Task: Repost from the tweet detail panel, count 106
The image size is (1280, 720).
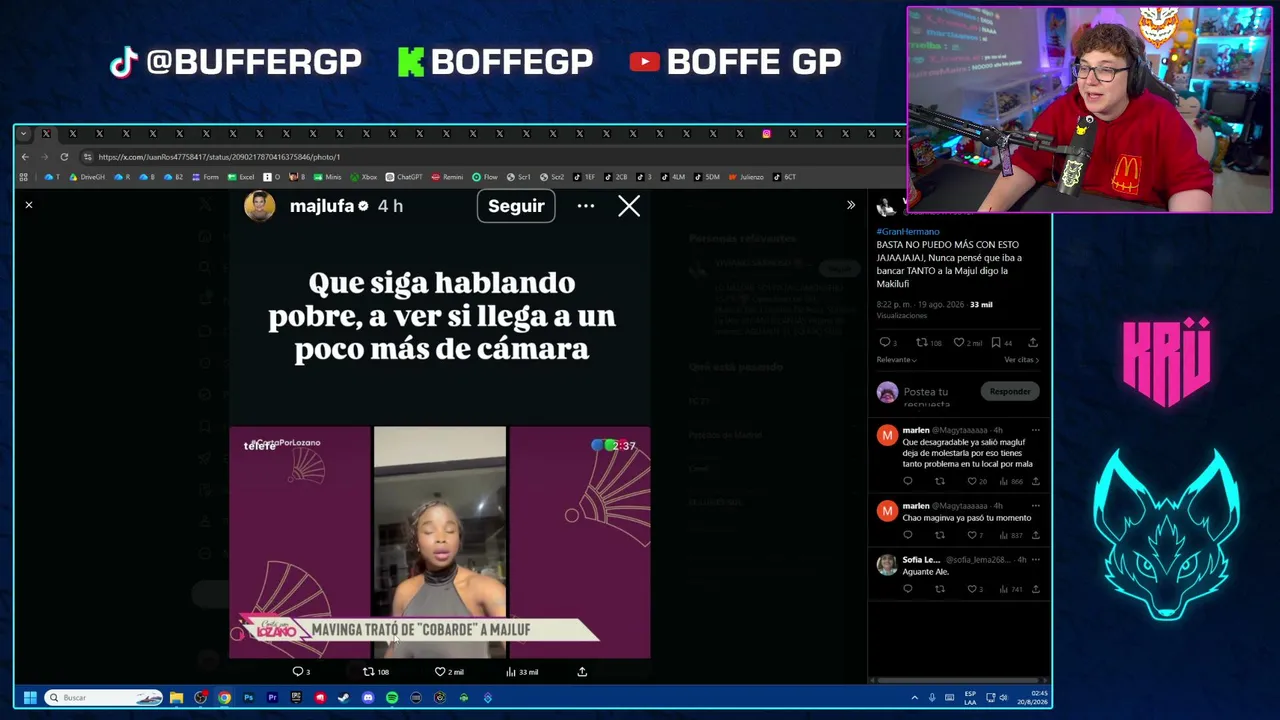Action: click(921, 343)
